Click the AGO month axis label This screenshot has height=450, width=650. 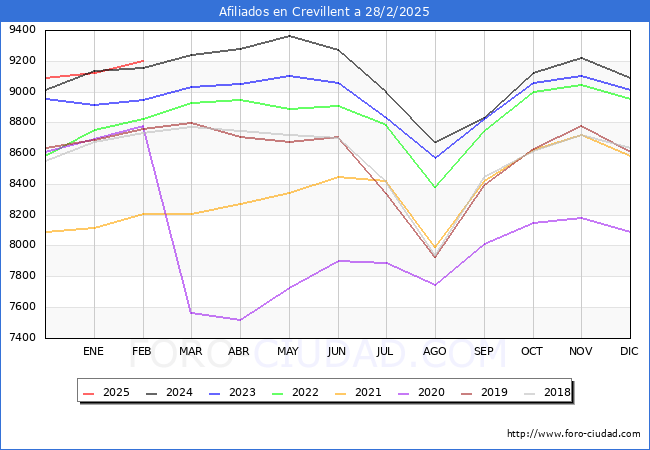(x=434, y=351)
